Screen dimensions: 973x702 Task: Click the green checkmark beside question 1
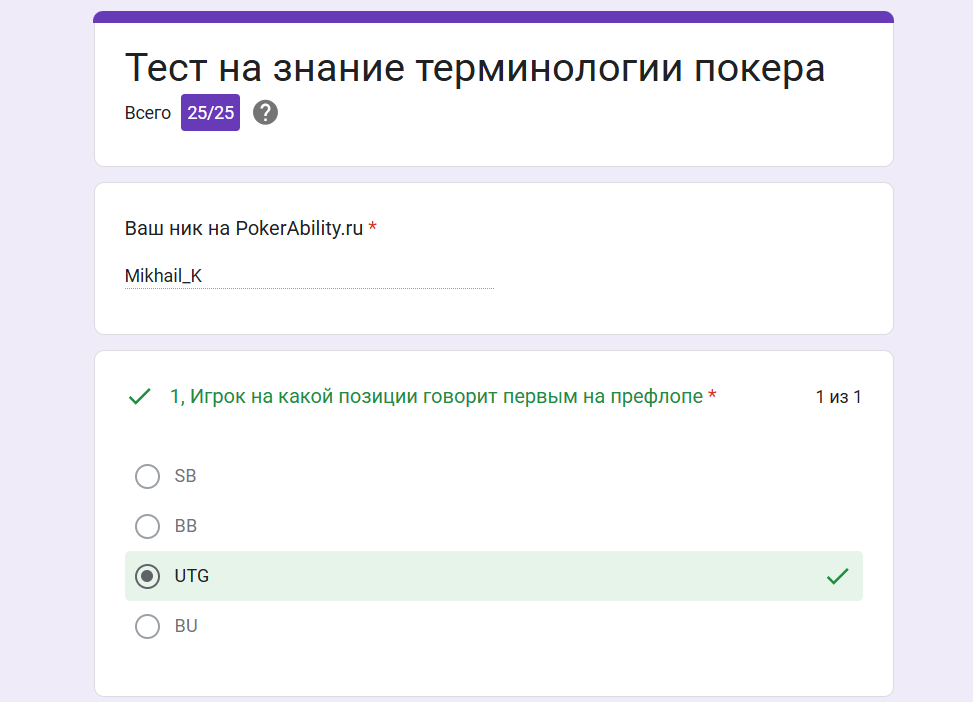click(x=140, y=397)
